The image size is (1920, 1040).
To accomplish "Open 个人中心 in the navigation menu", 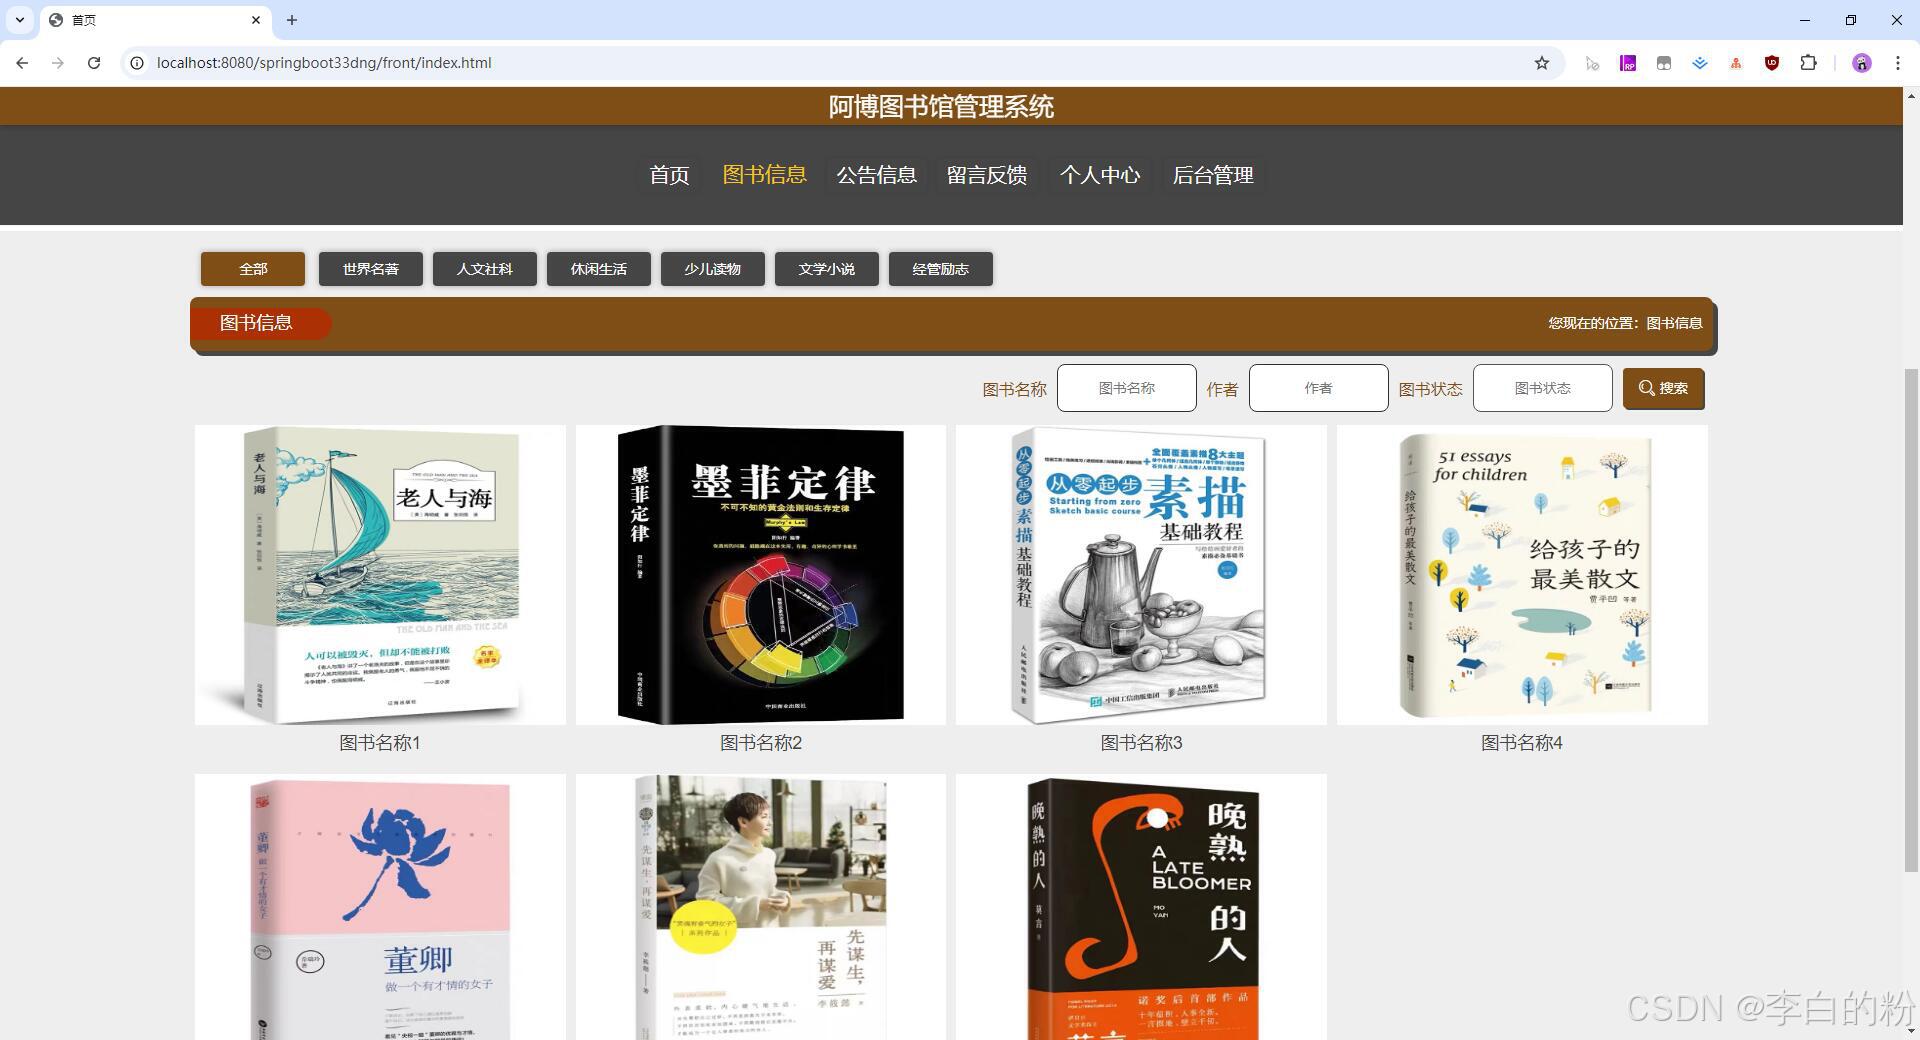I will point(1100,175).
